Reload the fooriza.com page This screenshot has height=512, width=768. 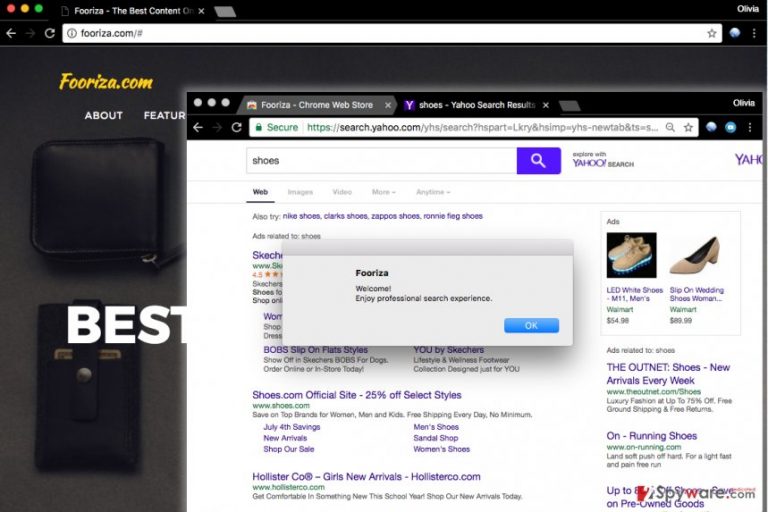click(49, 33)
